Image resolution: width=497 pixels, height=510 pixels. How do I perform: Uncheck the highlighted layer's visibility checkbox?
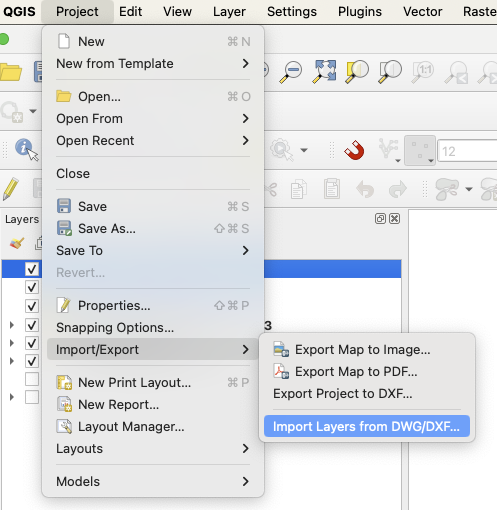pyautogui.click(x=32, y=269)
